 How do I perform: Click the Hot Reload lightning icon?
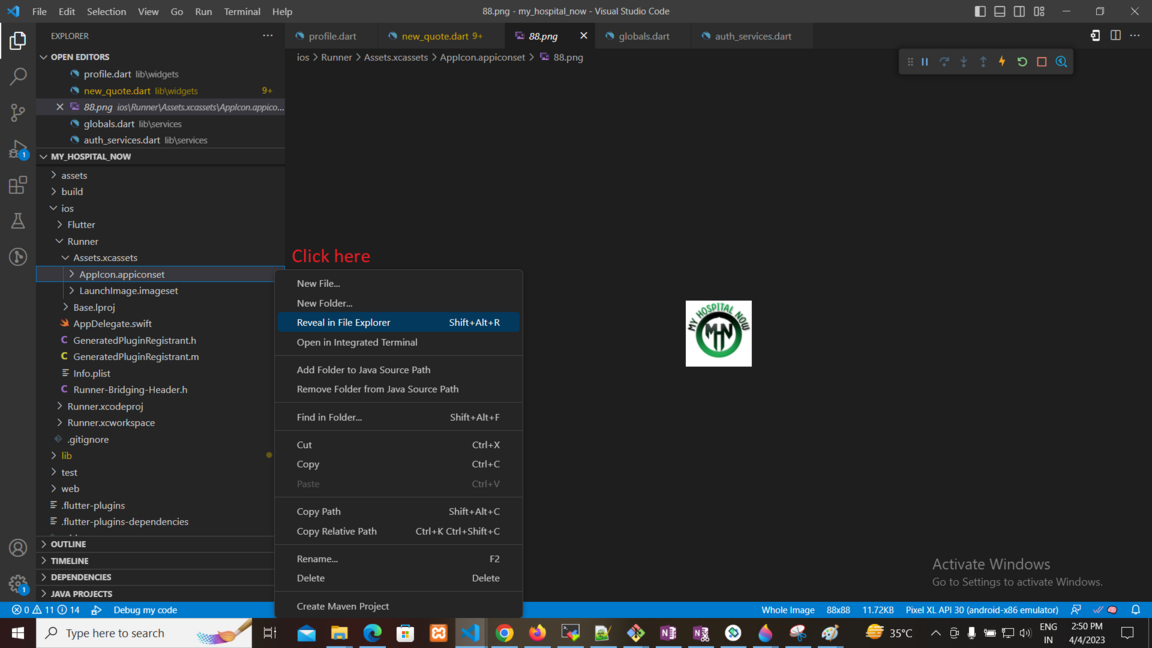tap(1002, 62)
